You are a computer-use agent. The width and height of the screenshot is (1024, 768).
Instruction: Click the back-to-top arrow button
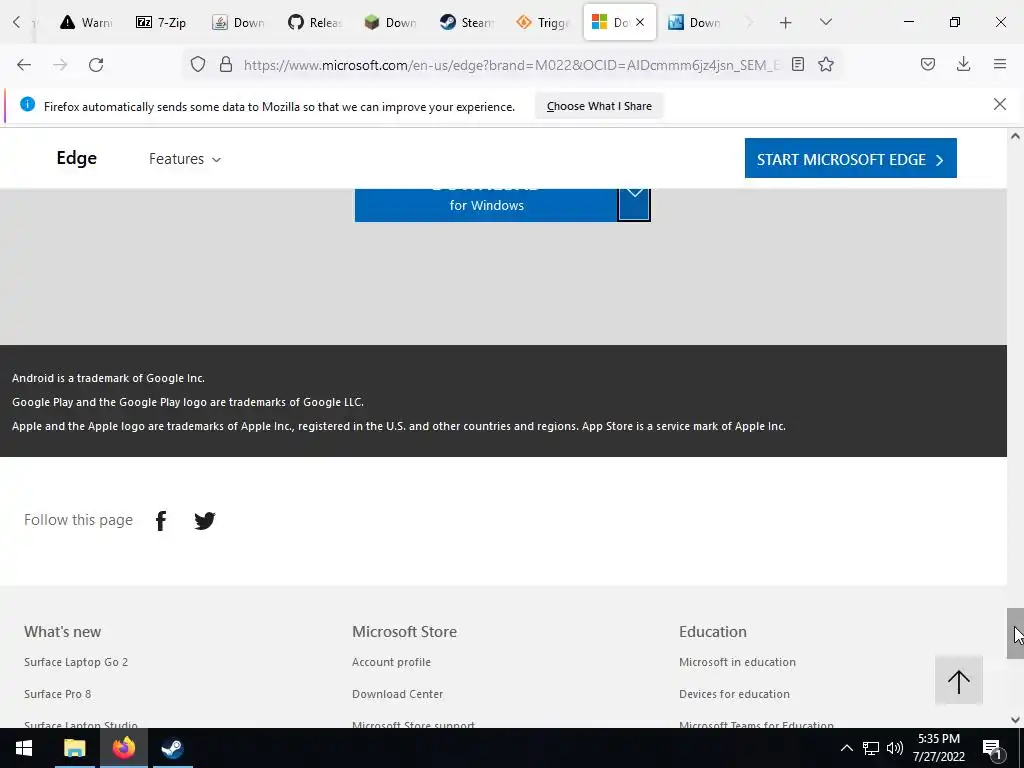(x=959, y=680)
